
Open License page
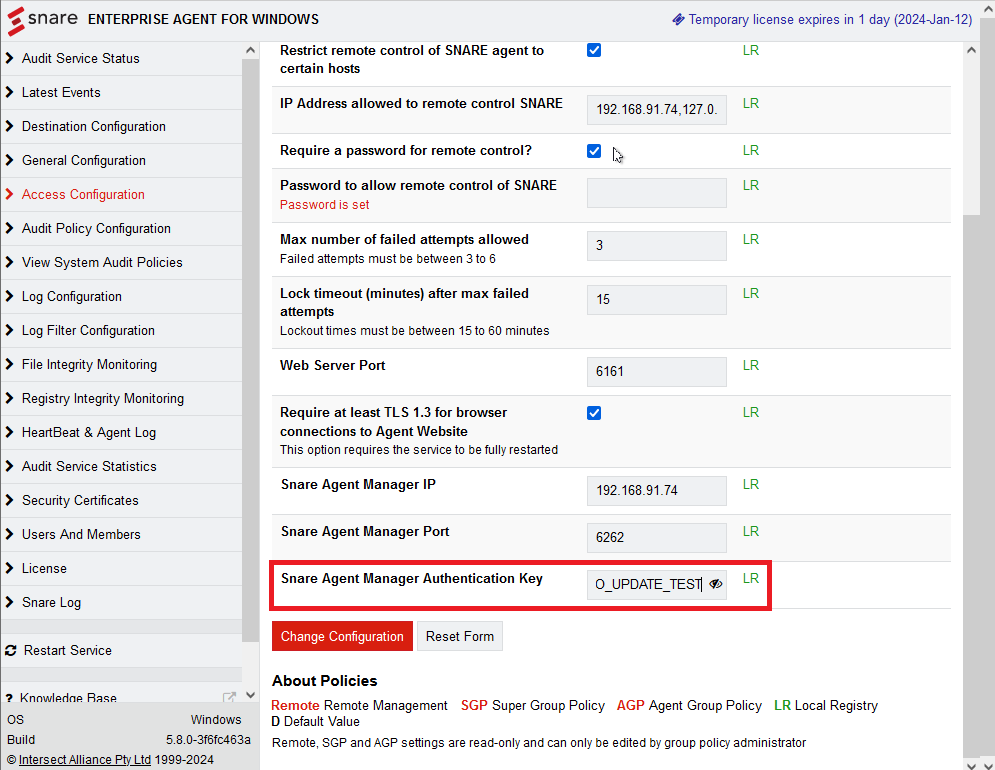(x=44, y=568)
